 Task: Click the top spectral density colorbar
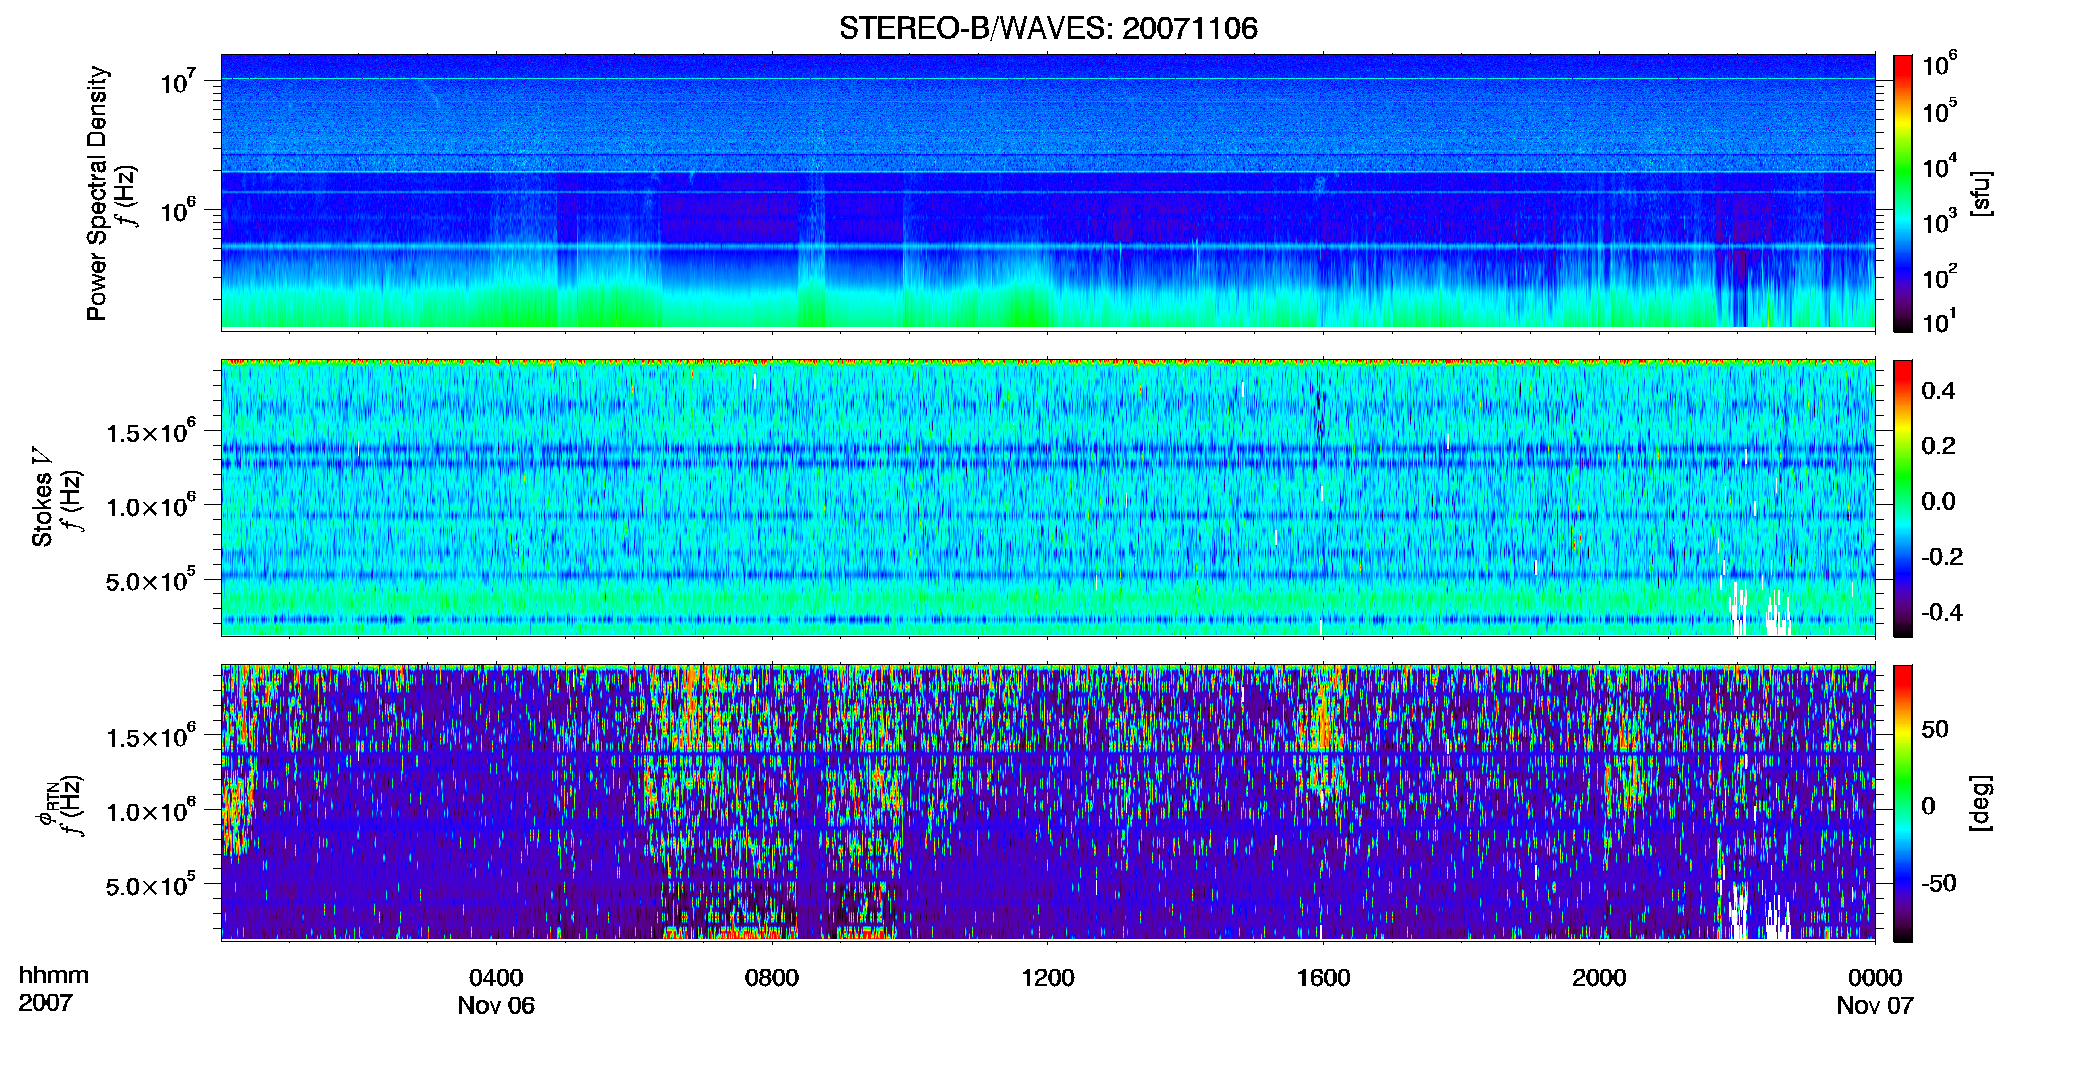pos(1903,193)
